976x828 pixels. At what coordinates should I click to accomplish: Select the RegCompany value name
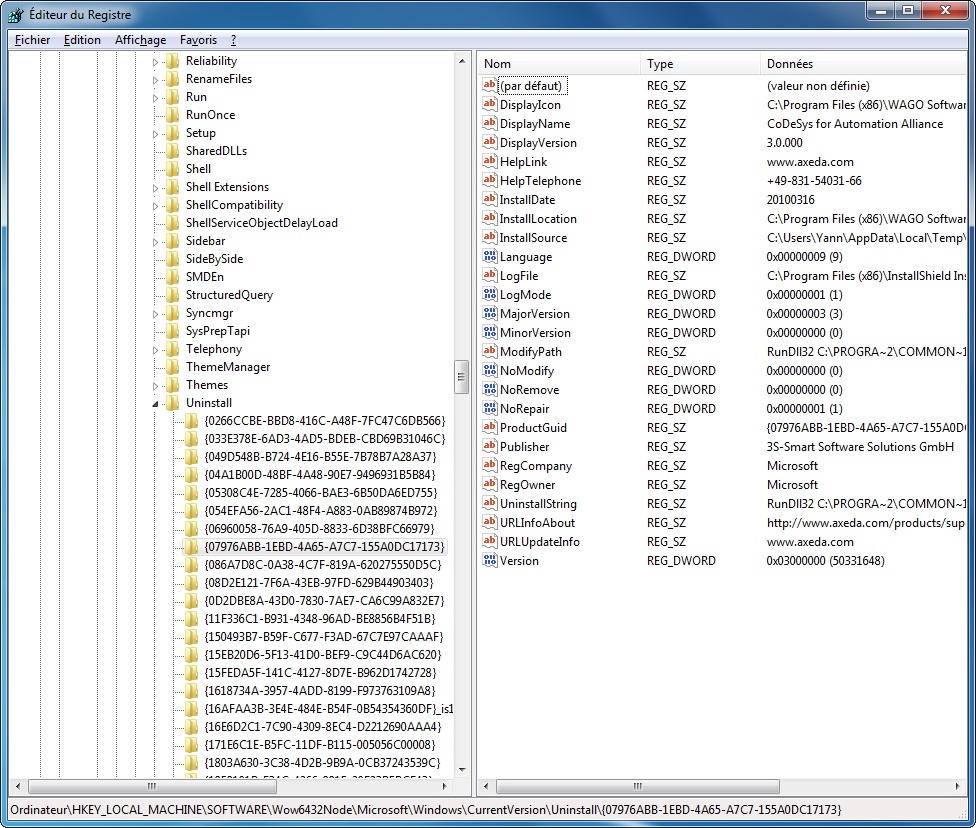click(x=536, y=466)
